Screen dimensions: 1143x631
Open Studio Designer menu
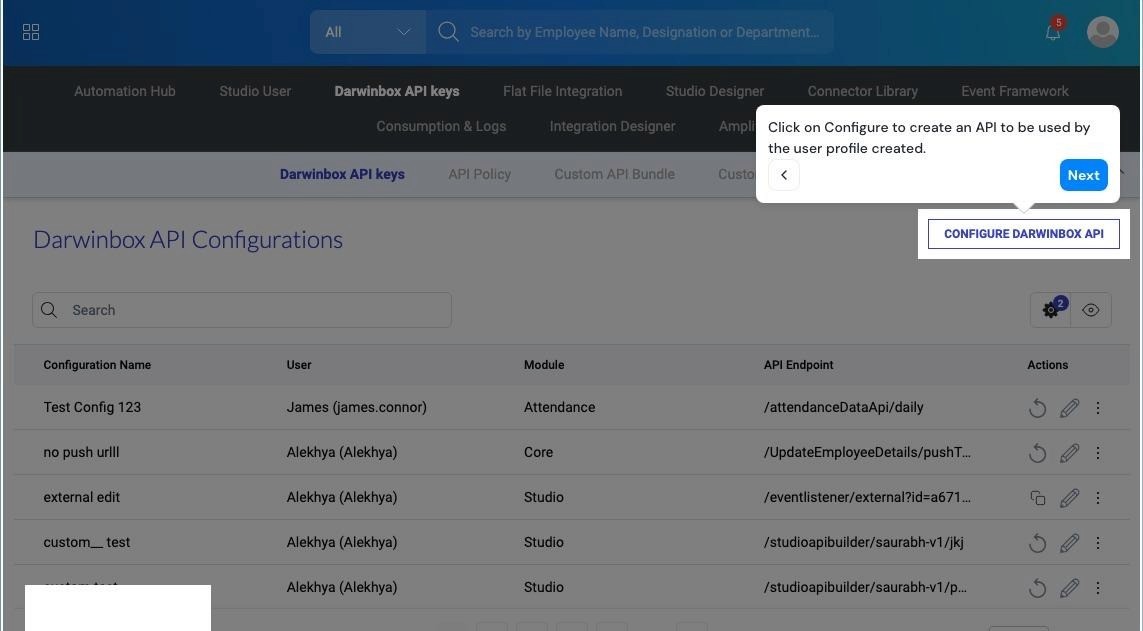point(714,91)
